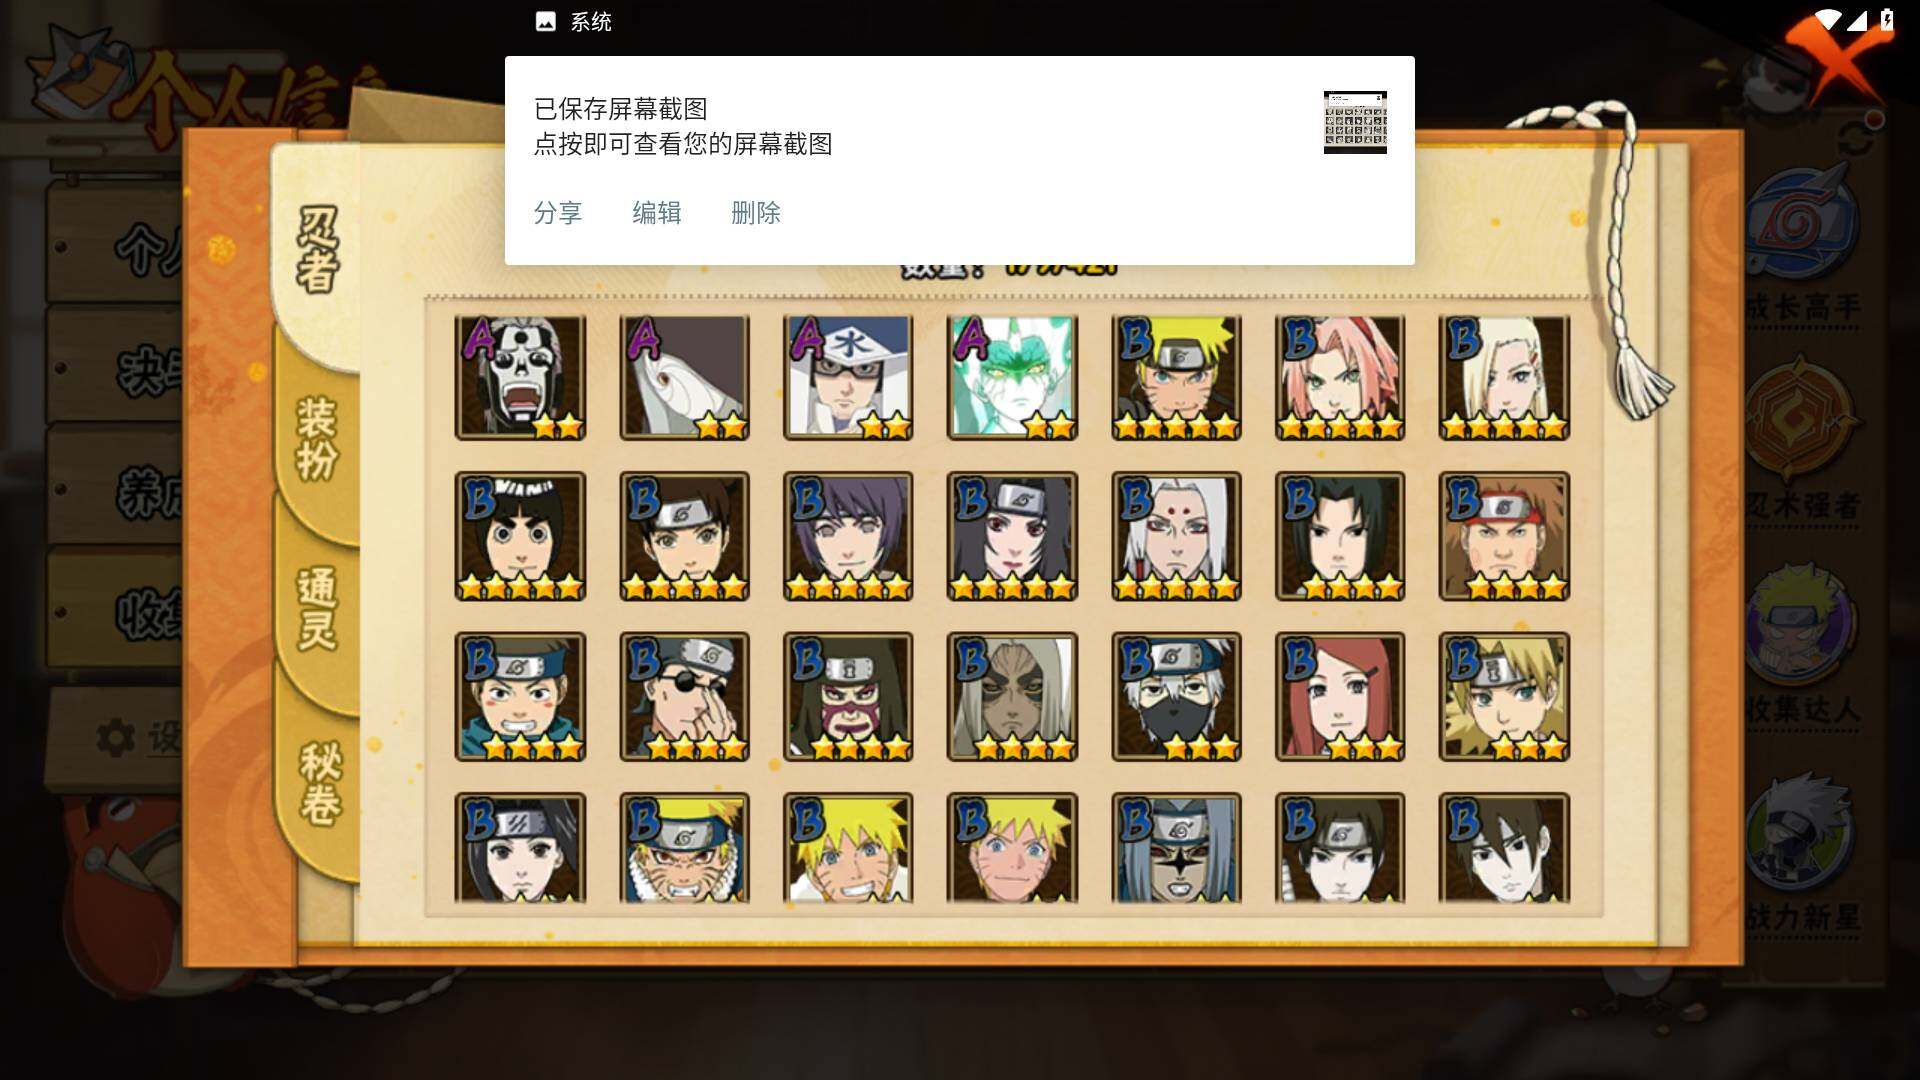Select Rock Lee bowl-cut ninja portrait
1920x1080 pixels.
[520, 537]
